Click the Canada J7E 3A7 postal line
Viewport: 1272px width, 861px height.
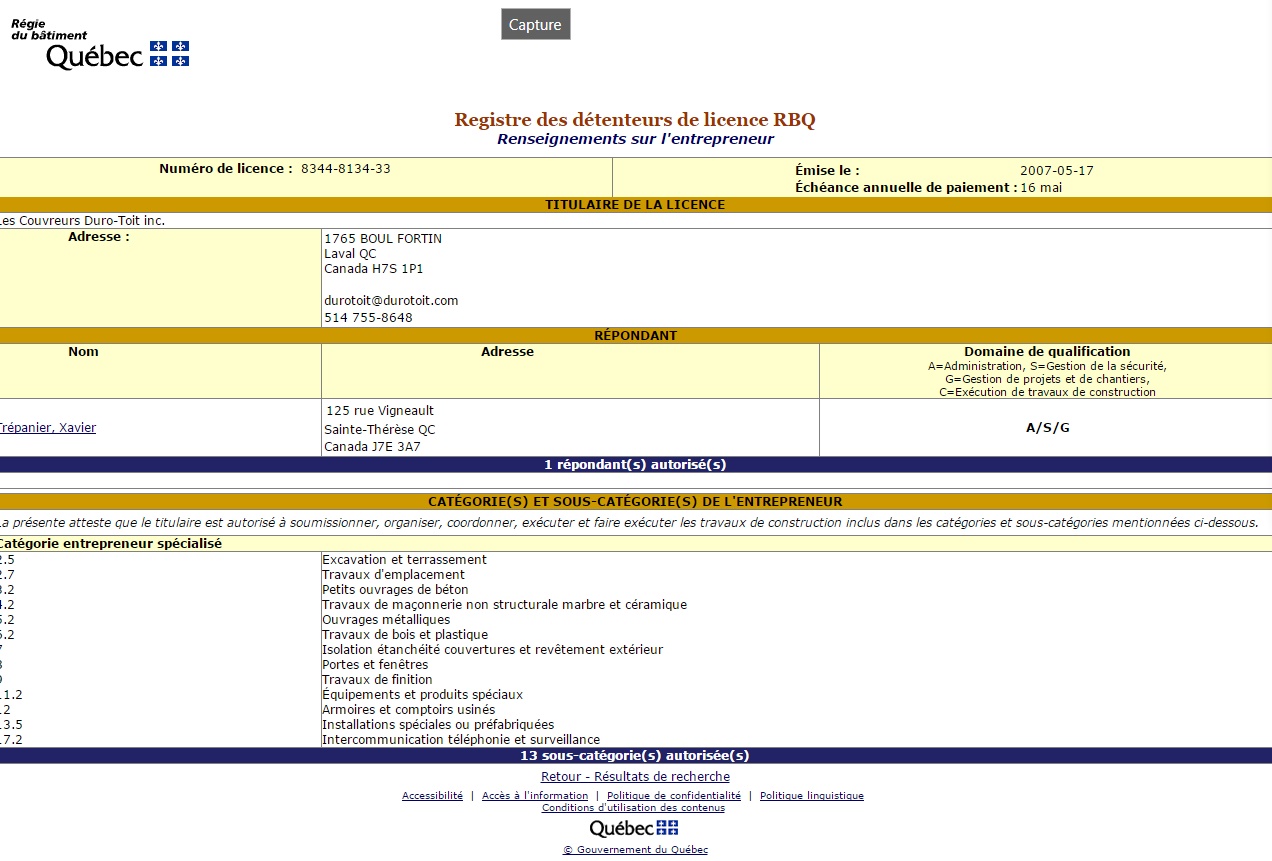click(372, 447)
